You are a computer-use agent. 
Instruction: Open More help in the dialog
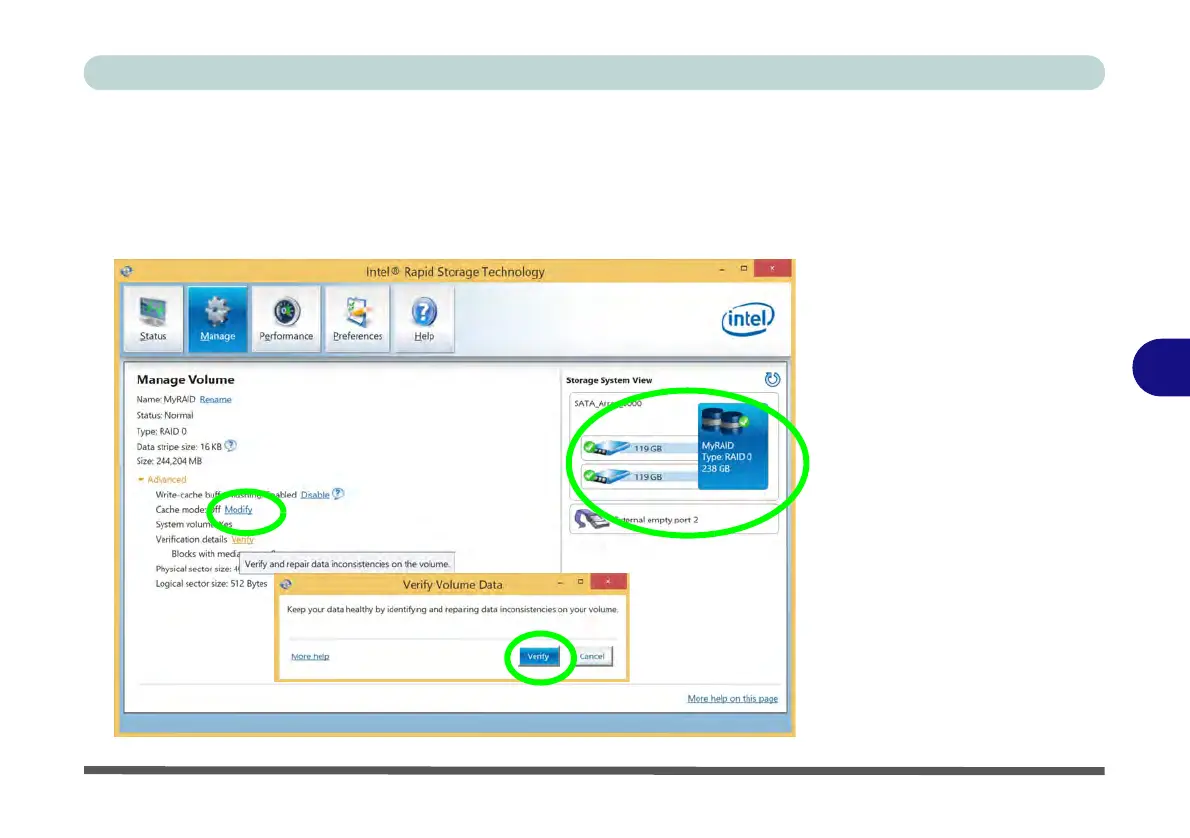coord(310,657)
